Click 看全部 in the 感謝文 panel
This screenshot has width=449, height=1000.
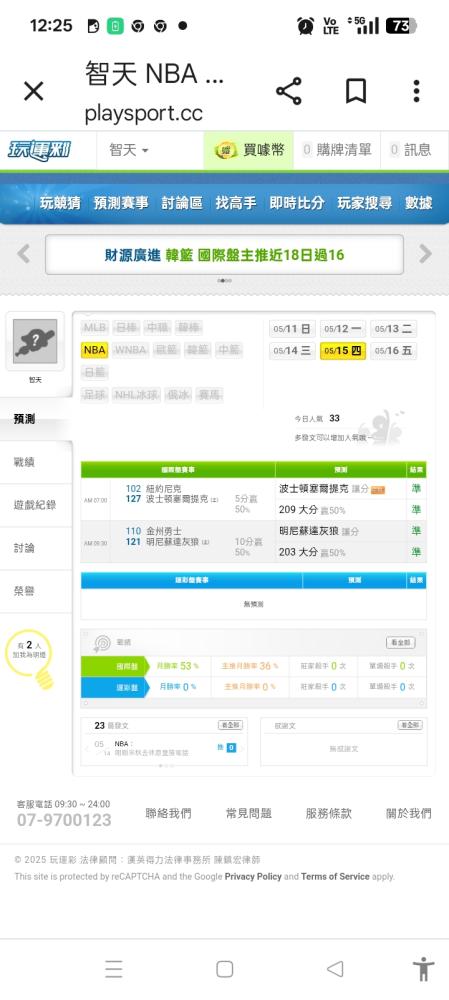click(x=409, y=725)
